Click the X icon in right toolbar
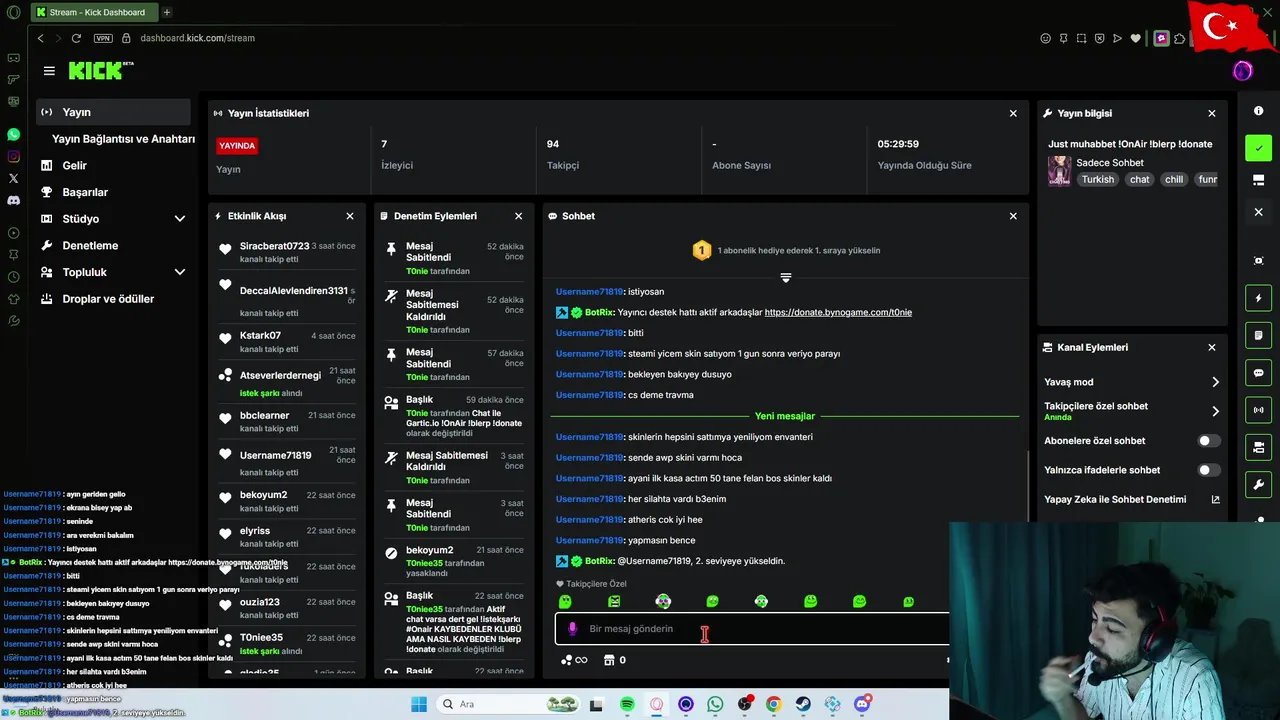Viewport: 1280px width, 720px height. (x=1258, y=212)
